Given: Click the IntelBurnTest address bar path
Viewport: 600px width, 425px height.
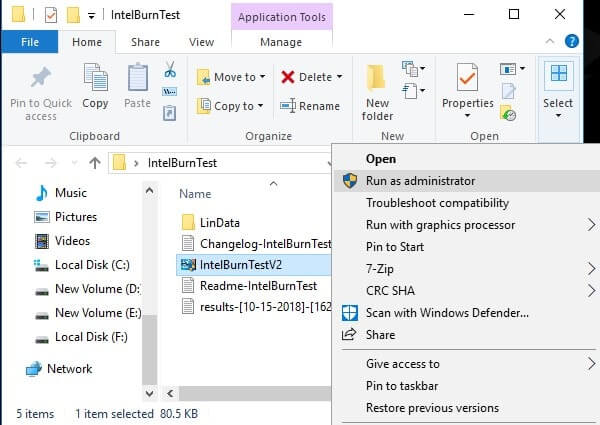Looking at the screenshot, I should (x=182, y=163).
